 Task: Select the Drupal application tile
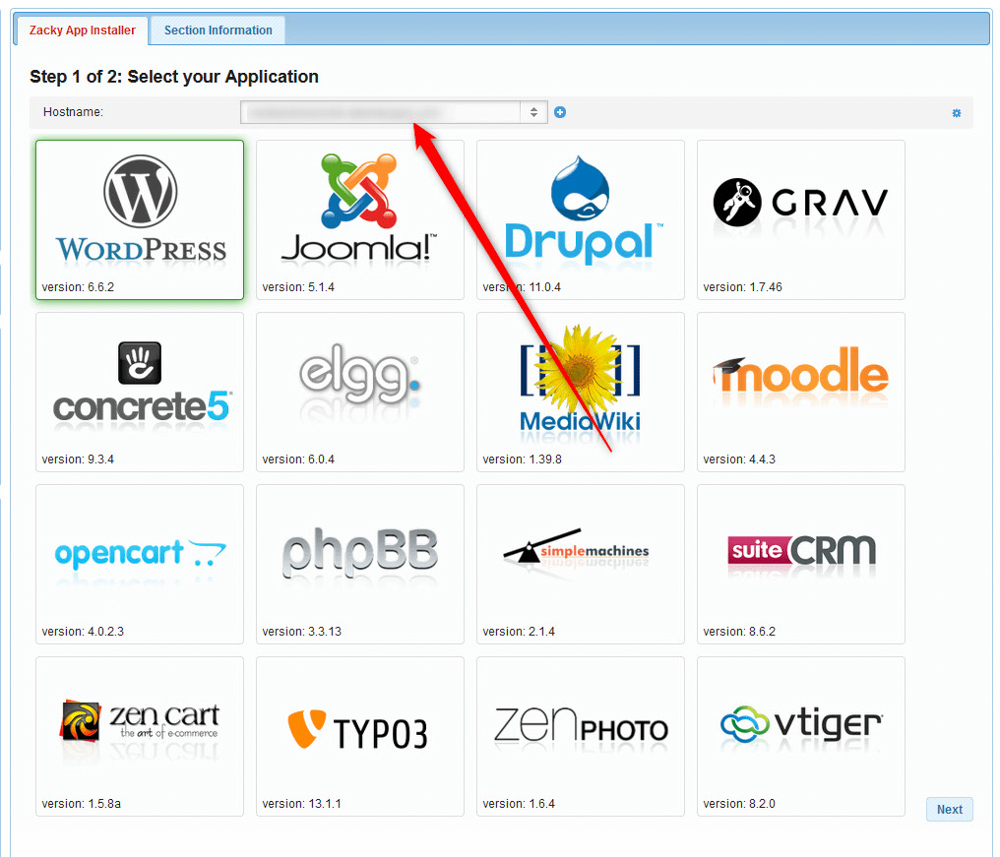tap(579, 220)
